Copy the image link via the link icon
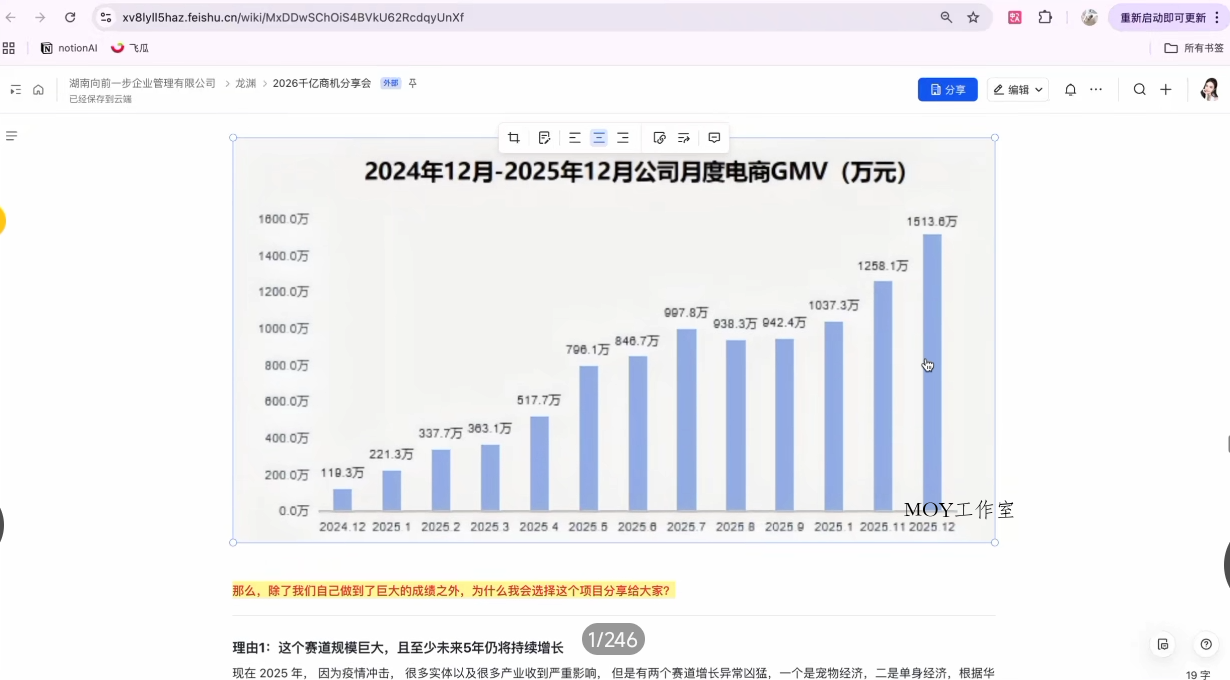 (659, 137)
